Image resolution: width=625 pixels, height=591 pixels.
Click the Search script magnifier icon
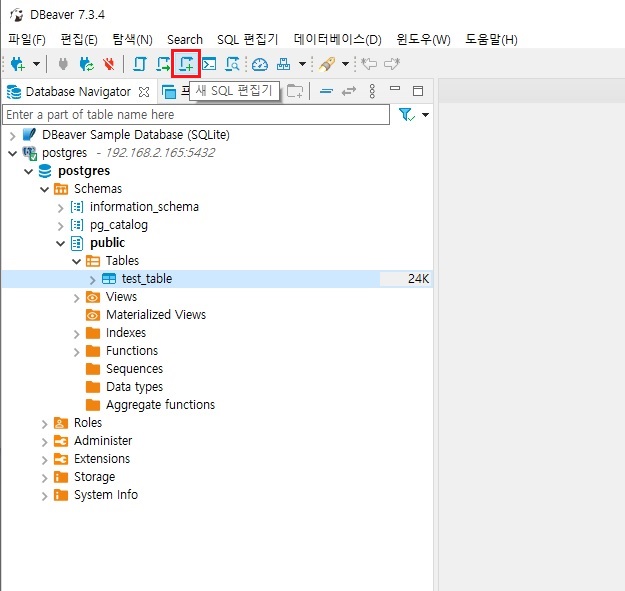coord(232,64)
